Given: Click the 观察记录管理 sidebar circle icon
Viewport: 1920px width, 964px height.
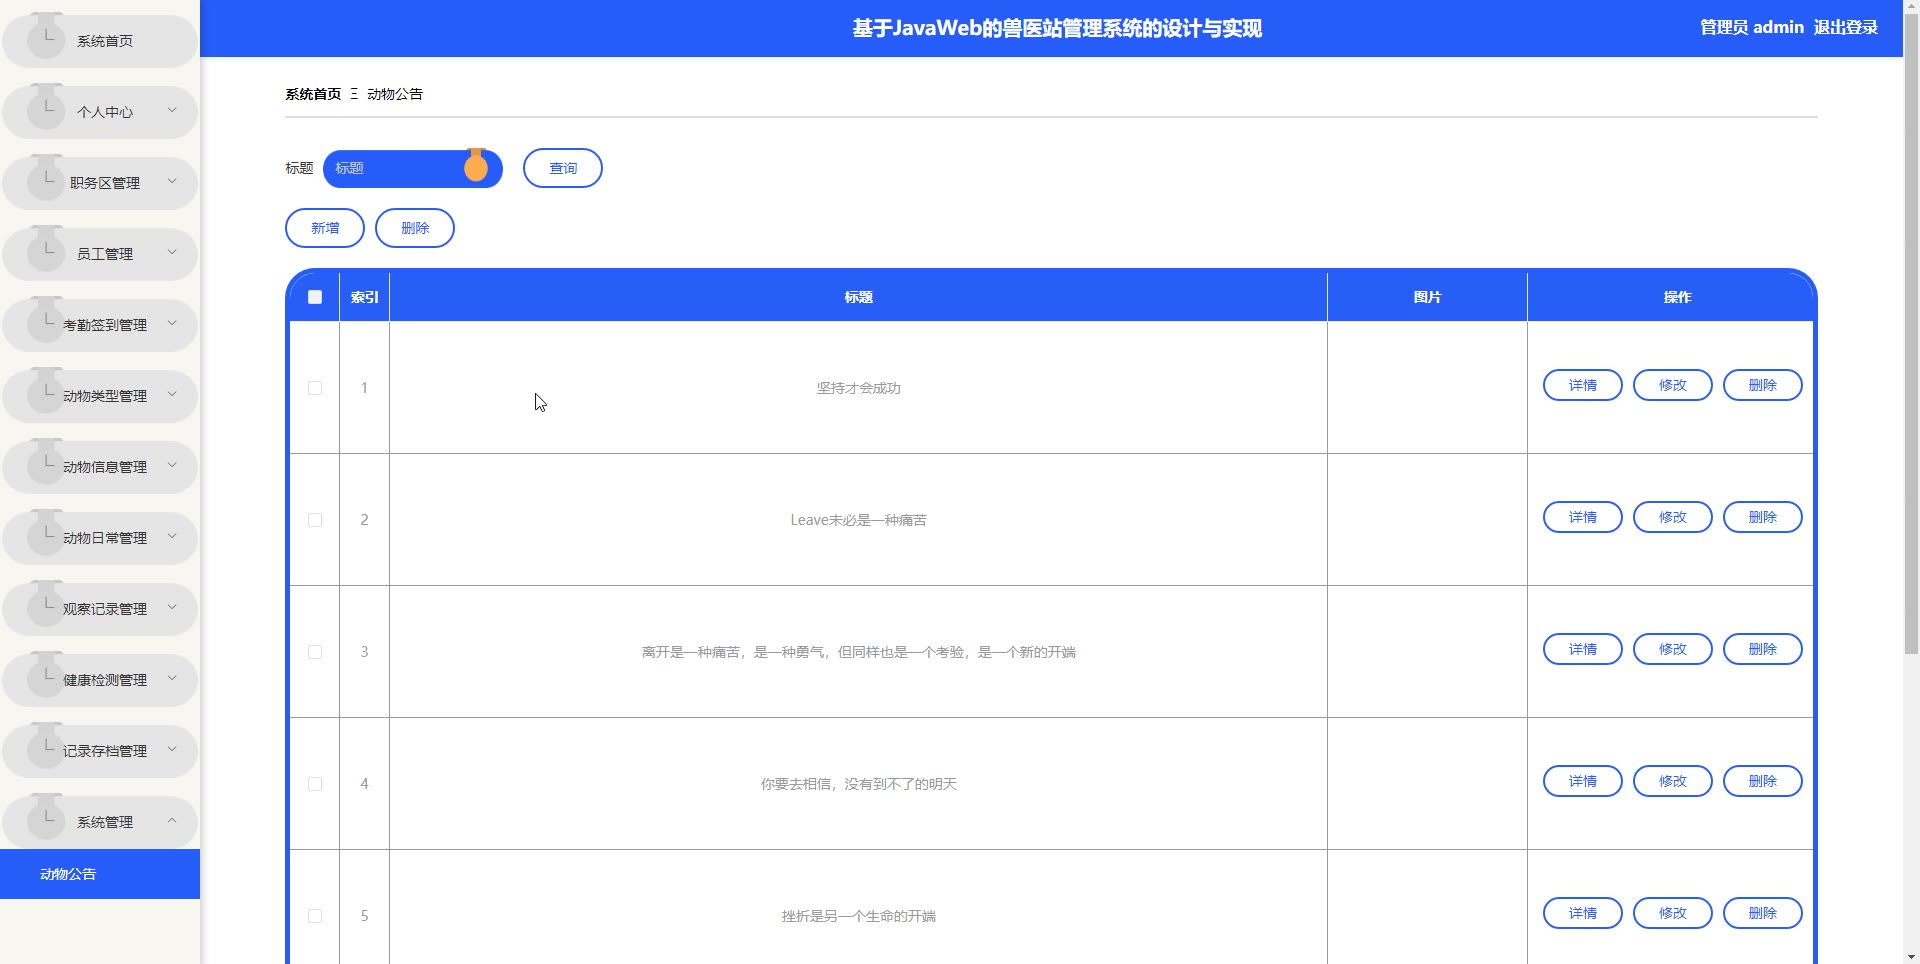Looking at the screenshot, I should (46, 606).
